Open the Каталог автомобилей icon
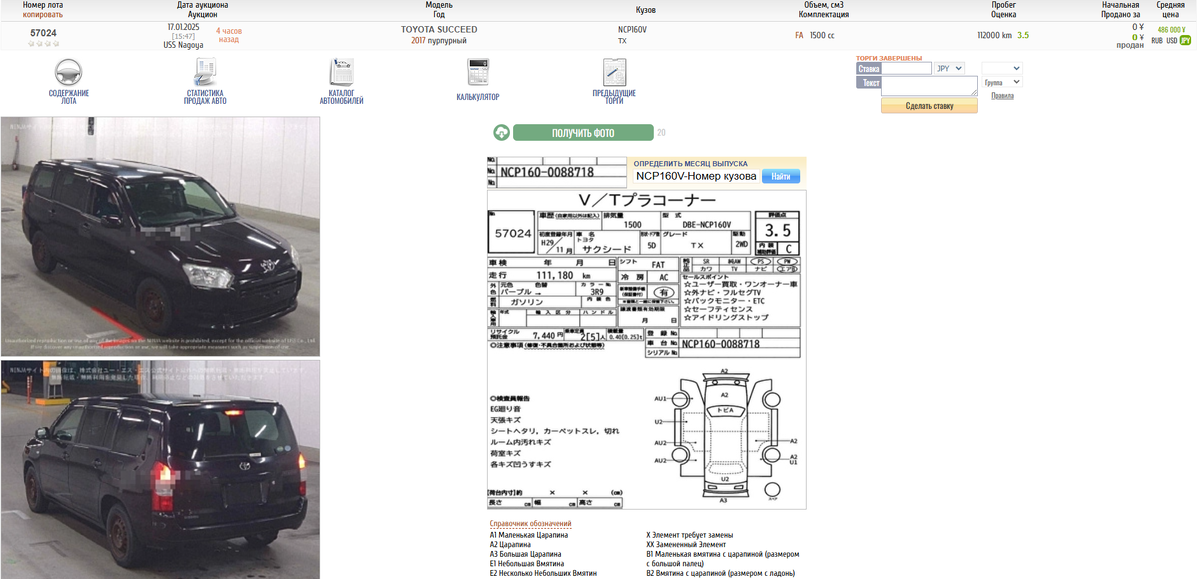The height and width of the screenshot is (579, 1200). [x=341, y=72]
